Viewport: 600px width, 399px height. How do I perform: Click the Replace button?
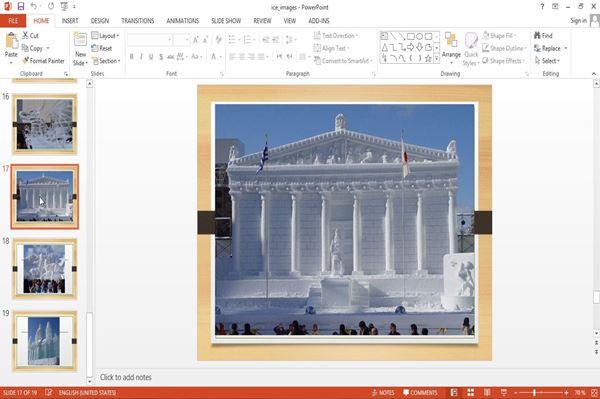(x=550, y=48)
